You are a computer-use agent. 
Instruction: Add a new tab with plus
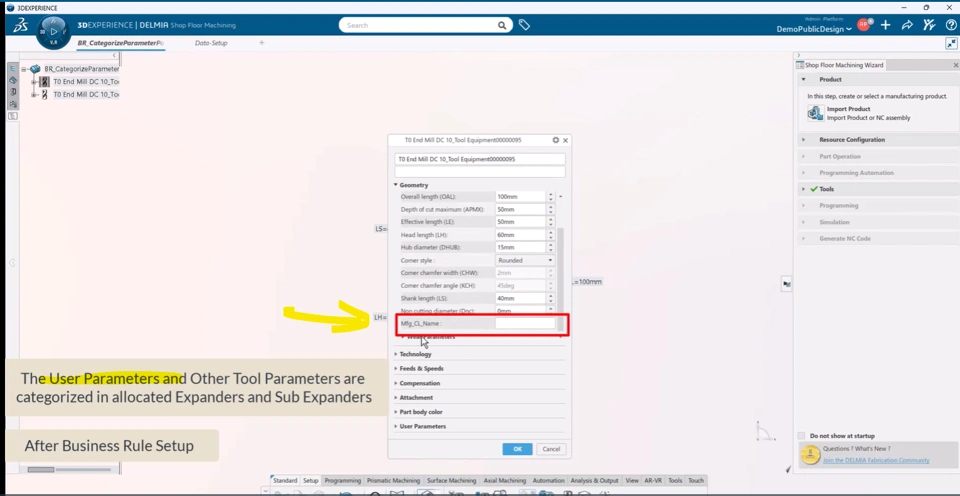pos(261,43)
